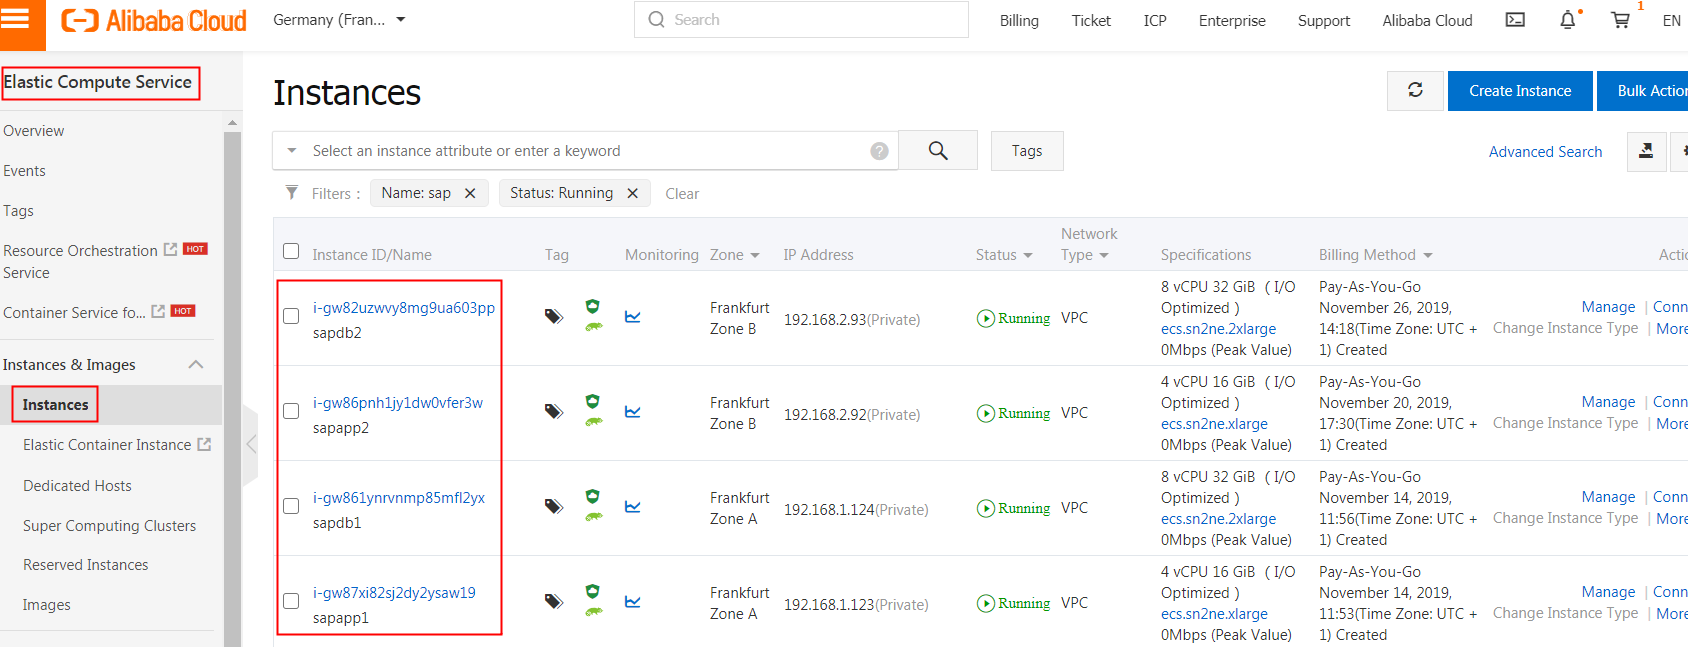The width and height of the screenshot is (1688, 647).
Task: Click the tag icon for sapdb2
Action: 553,317
